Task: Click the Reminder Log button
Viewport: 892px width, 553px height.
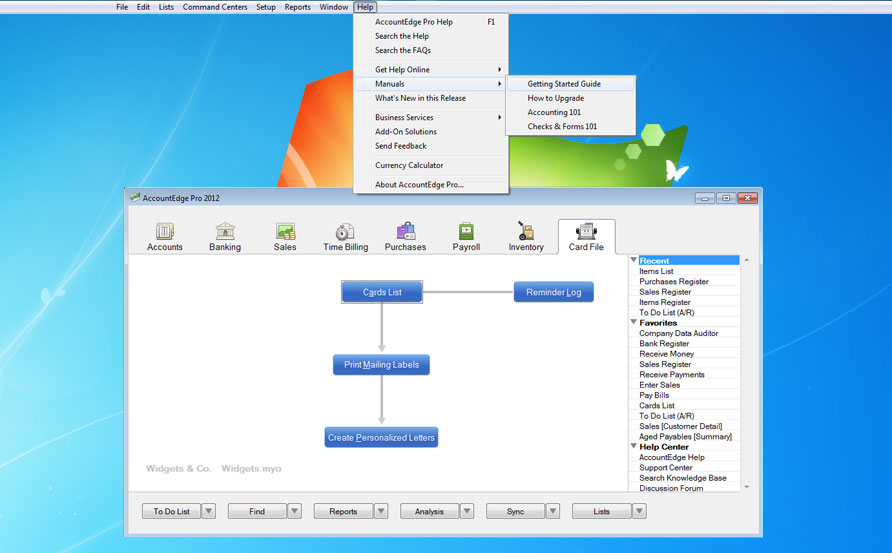Action: click(x=554, y=292)
